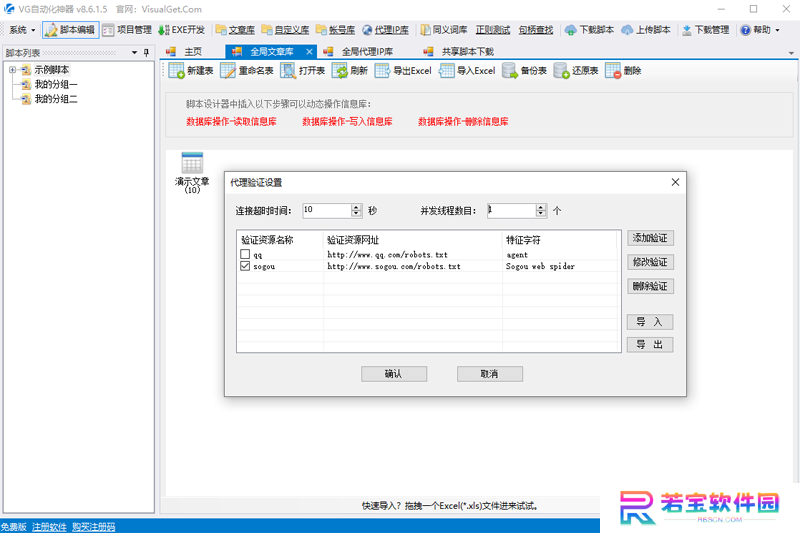Click the 特征字符 column header
Viewport: 800px width, 533px height.
click(561, 240)
